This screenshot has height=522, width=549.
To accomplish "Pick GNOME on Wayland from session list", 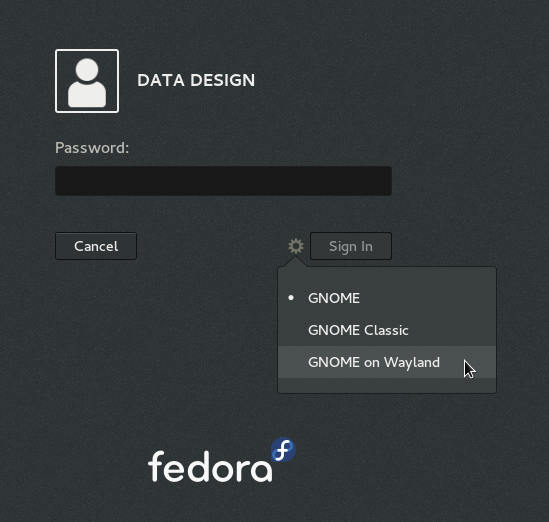I will point(387,362).
